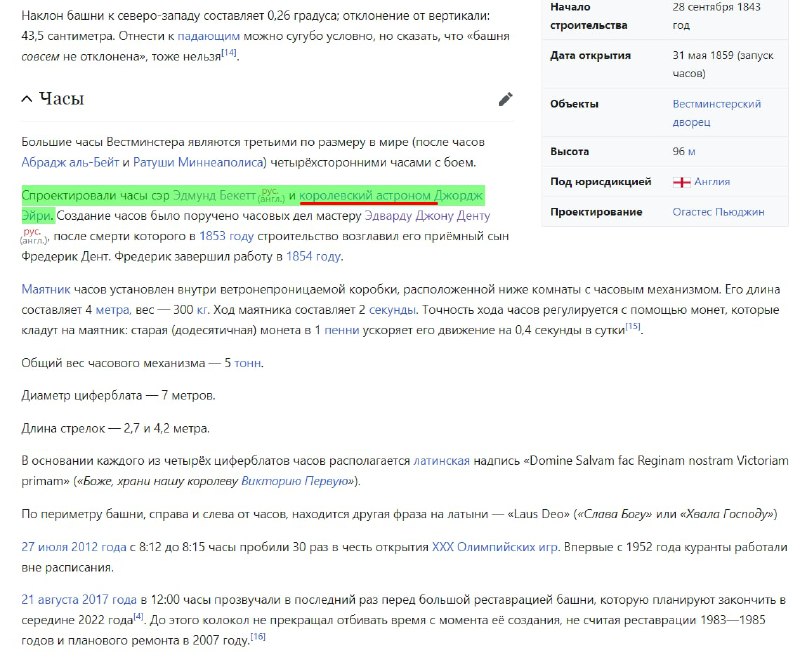Follow the Викторию Первую link

click(294, 481)
